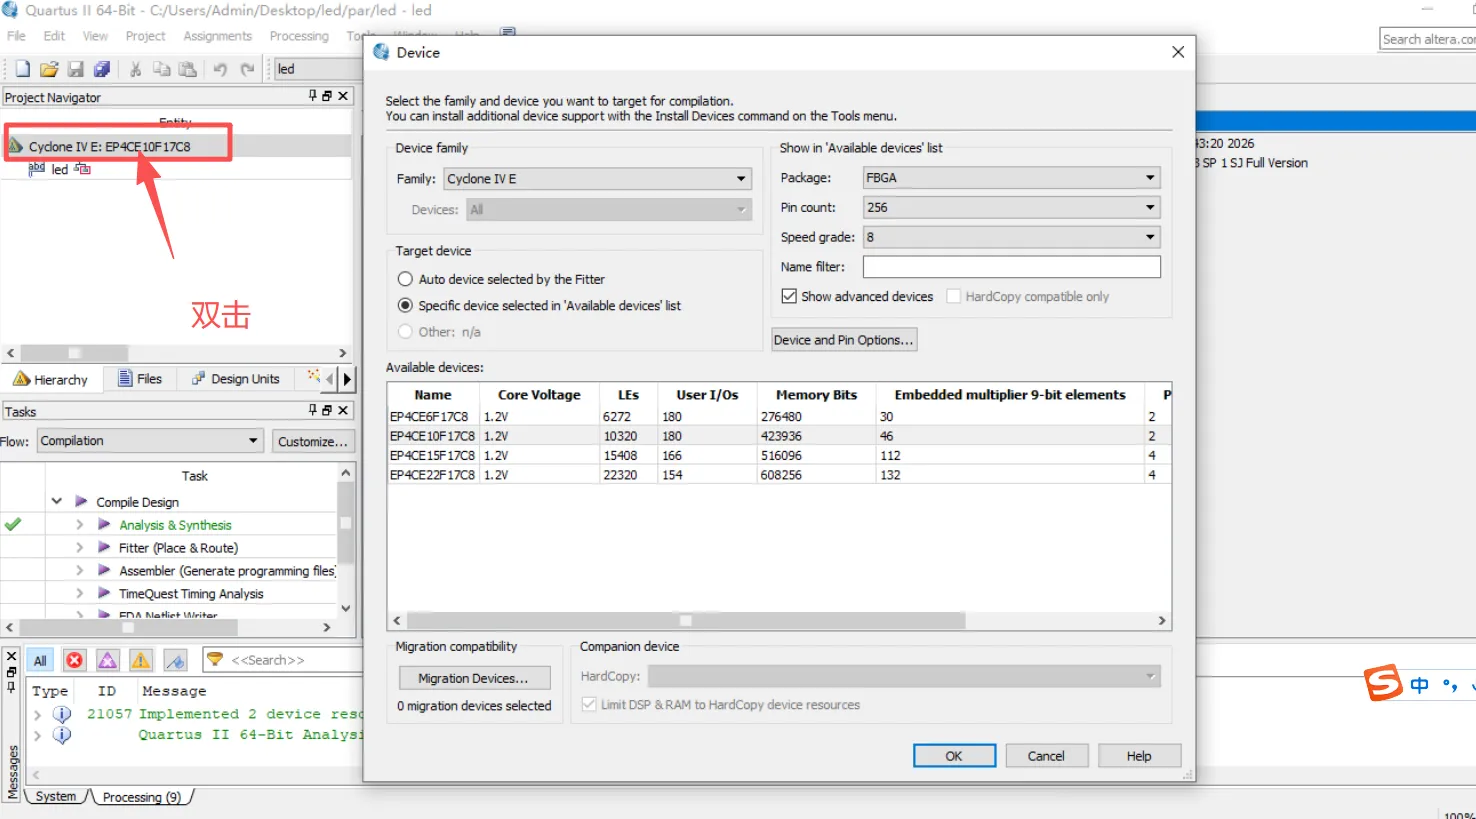Click the Chinese input mode indicator
The image size is (1476, 819).
[x=1419, y=685]
